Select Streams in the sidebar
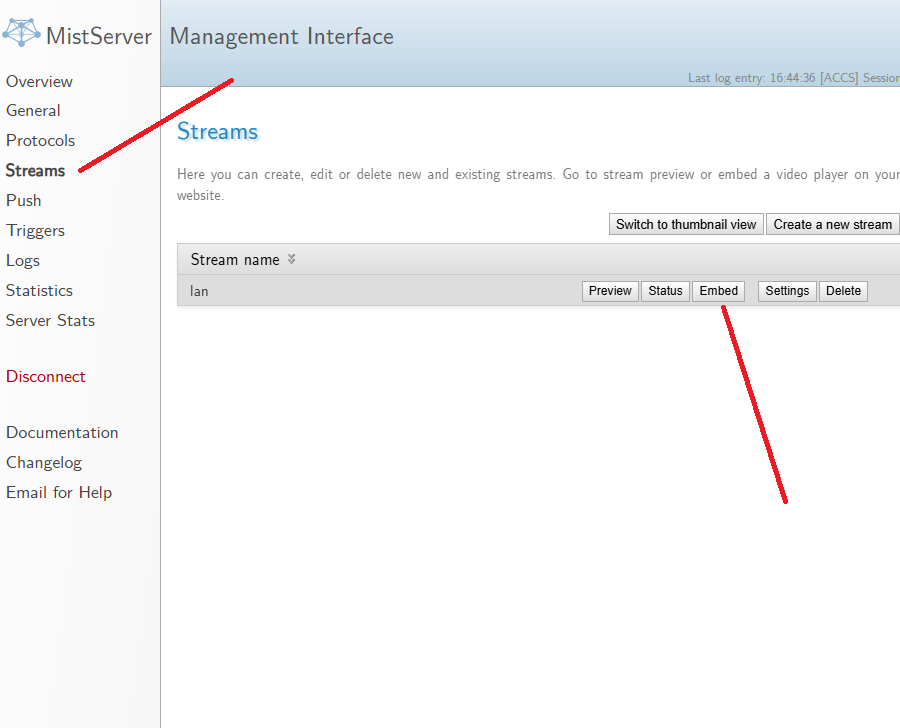900x728 pixels. click(35, 171)
